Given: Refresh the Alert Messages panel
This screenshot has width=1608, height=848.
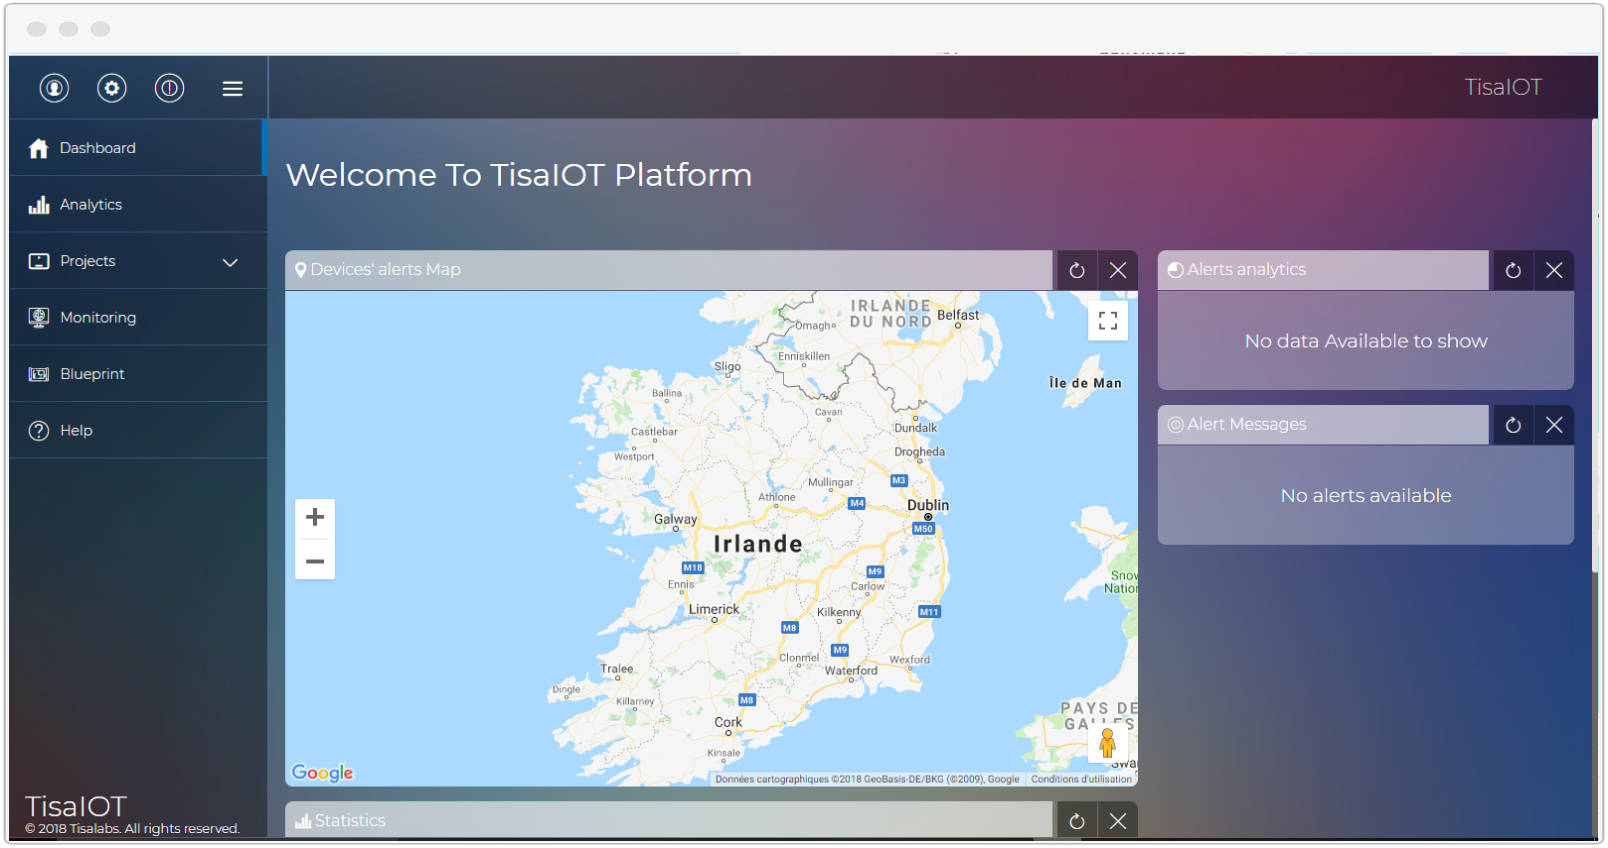Looking at the screenshot, I should (x=1513, y=425).
